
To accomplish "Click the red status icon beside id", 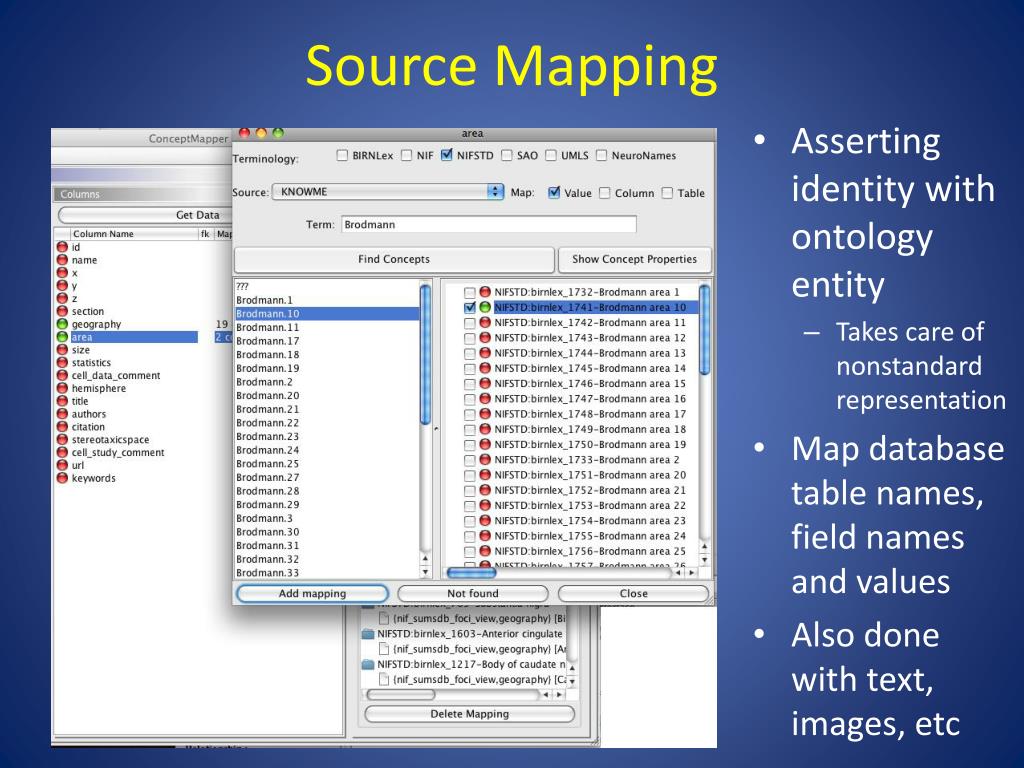I will (x=62, y=247).
